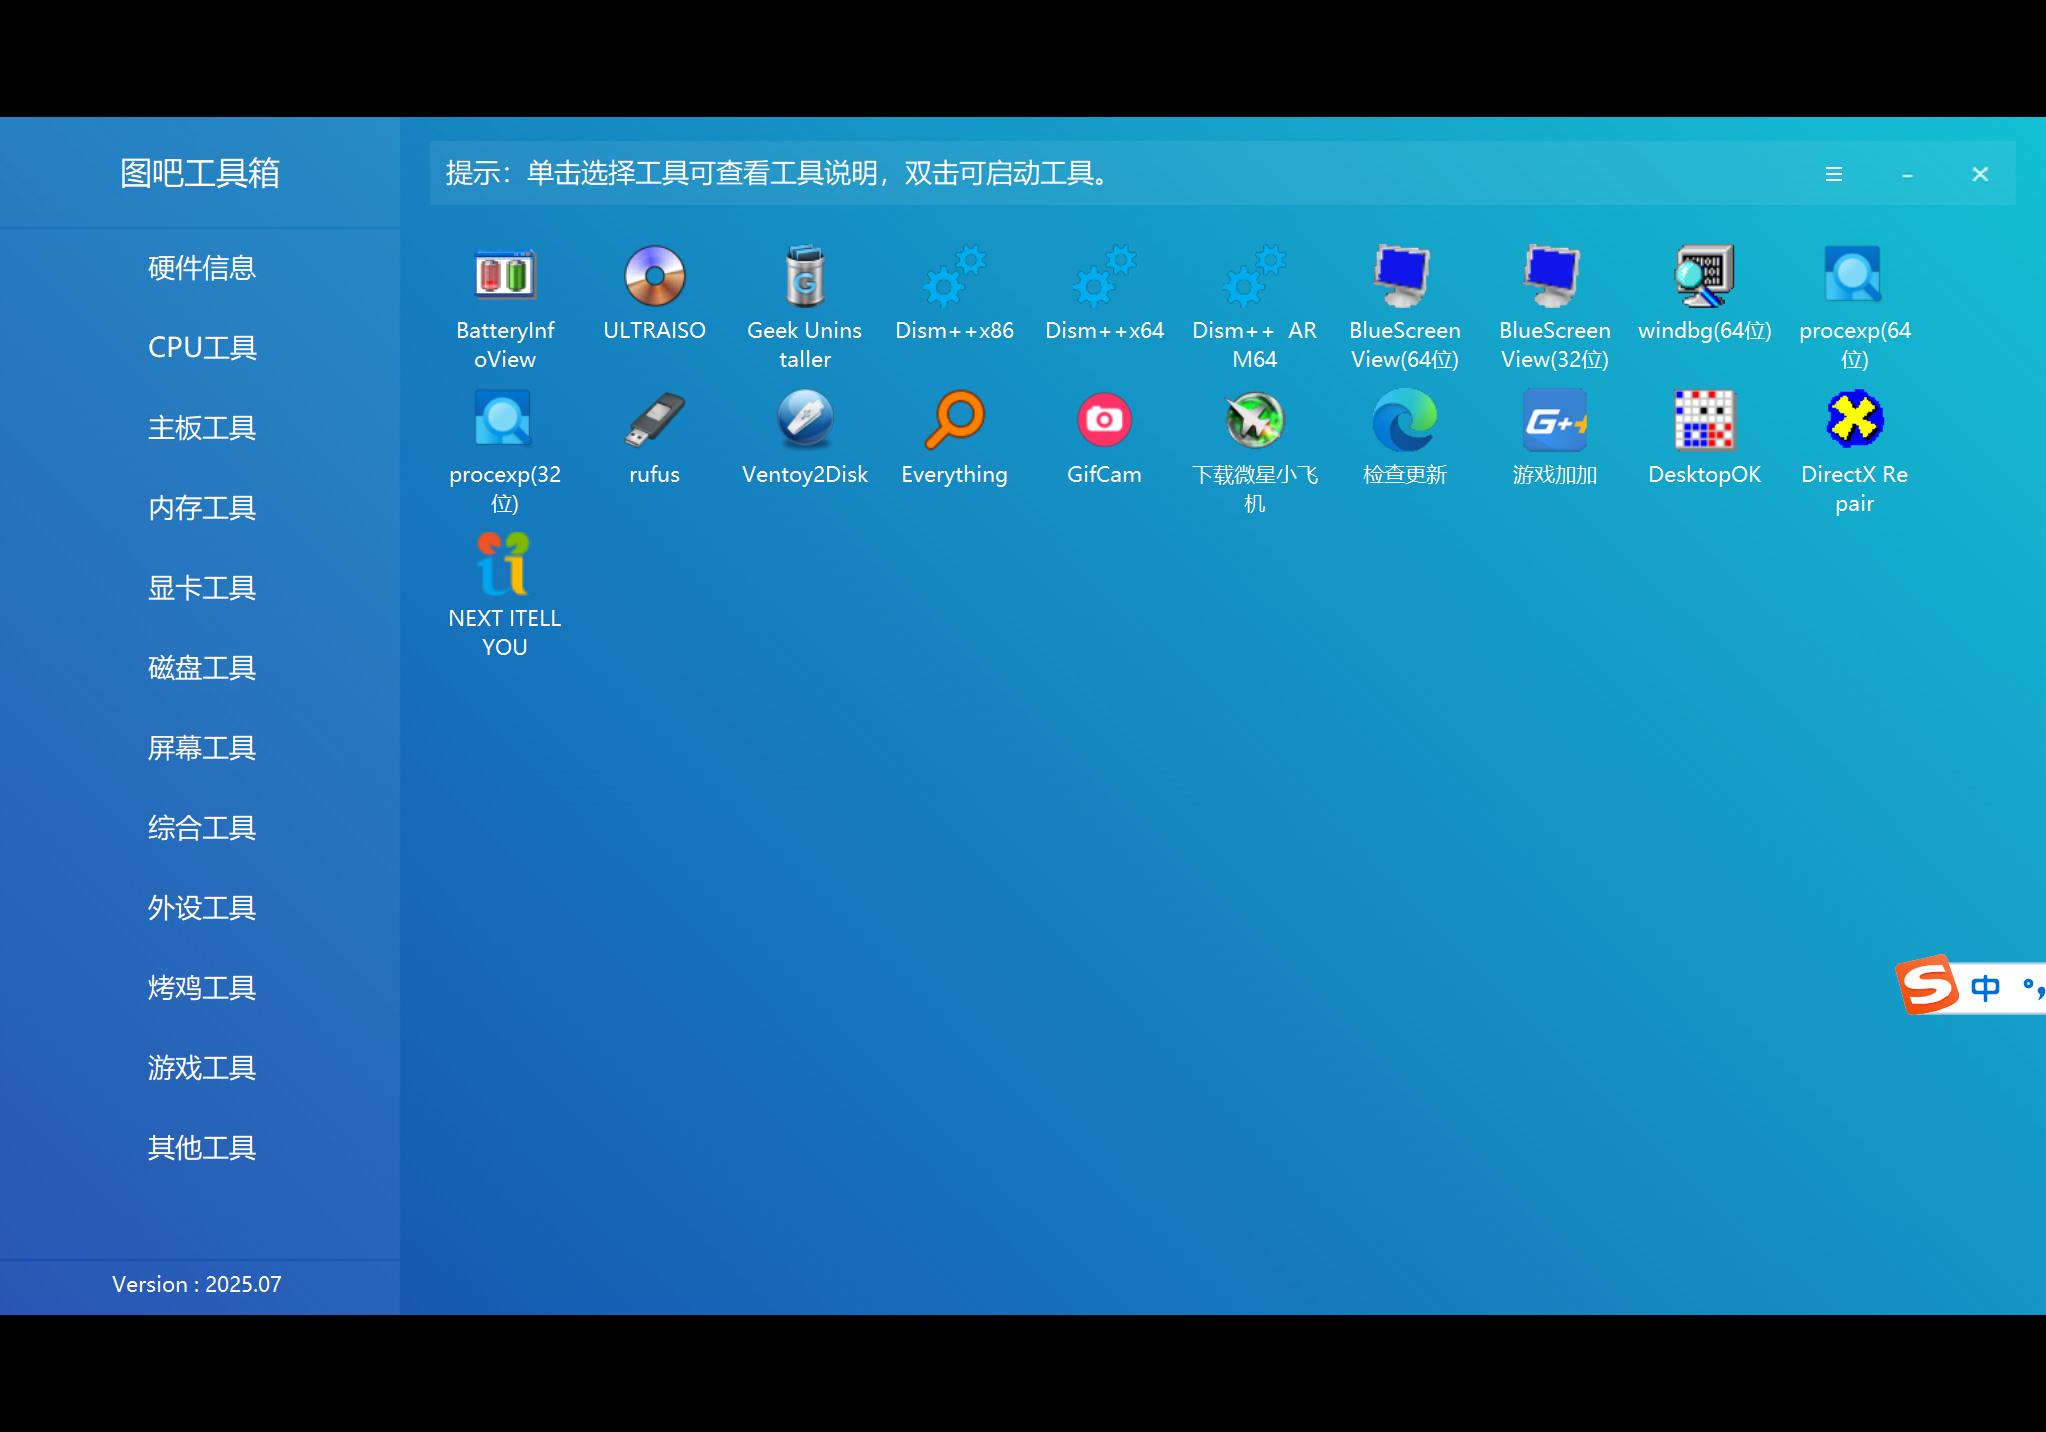Click the Sogou input method S icon

[x=1927, y=985]
